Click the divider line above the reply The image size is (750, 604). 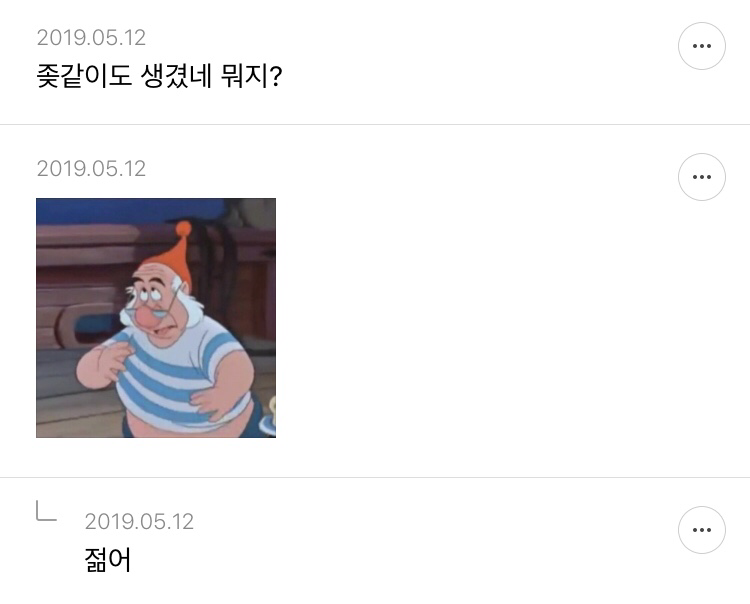(x=375, y=477)
